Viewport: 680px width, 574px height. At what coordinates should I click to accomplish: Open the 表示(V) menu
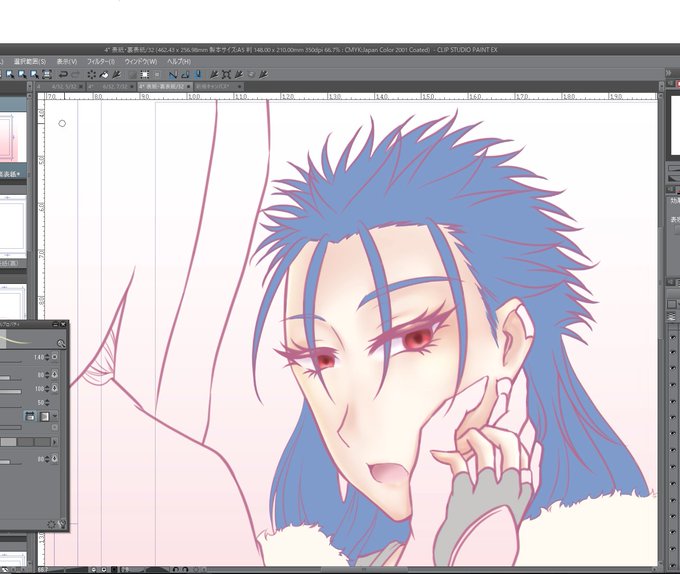coord(67,62)
